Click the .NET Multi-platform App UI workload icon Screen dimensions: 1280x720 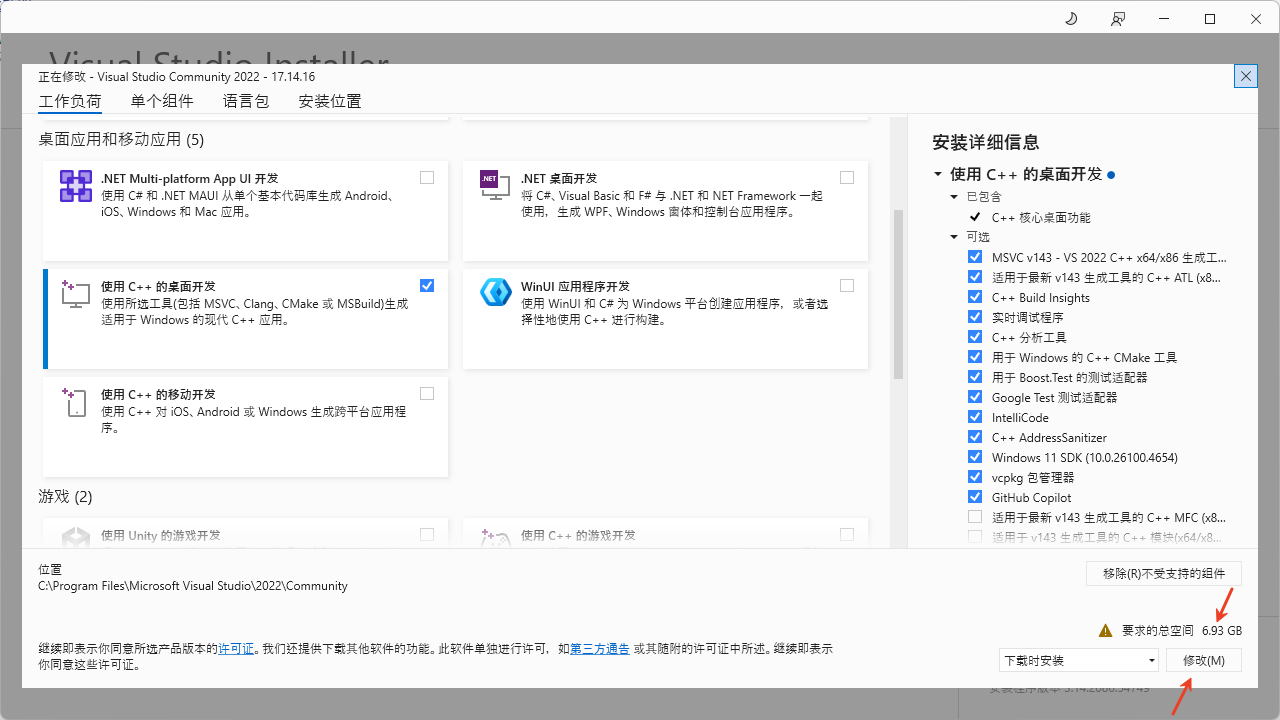point(76,186)
